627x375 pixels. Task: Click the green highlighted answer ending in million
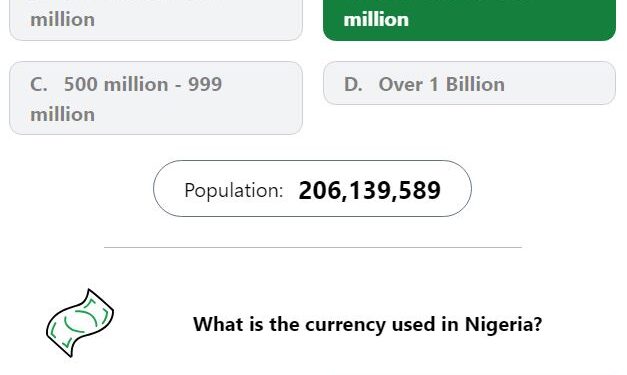click(469, 20)
